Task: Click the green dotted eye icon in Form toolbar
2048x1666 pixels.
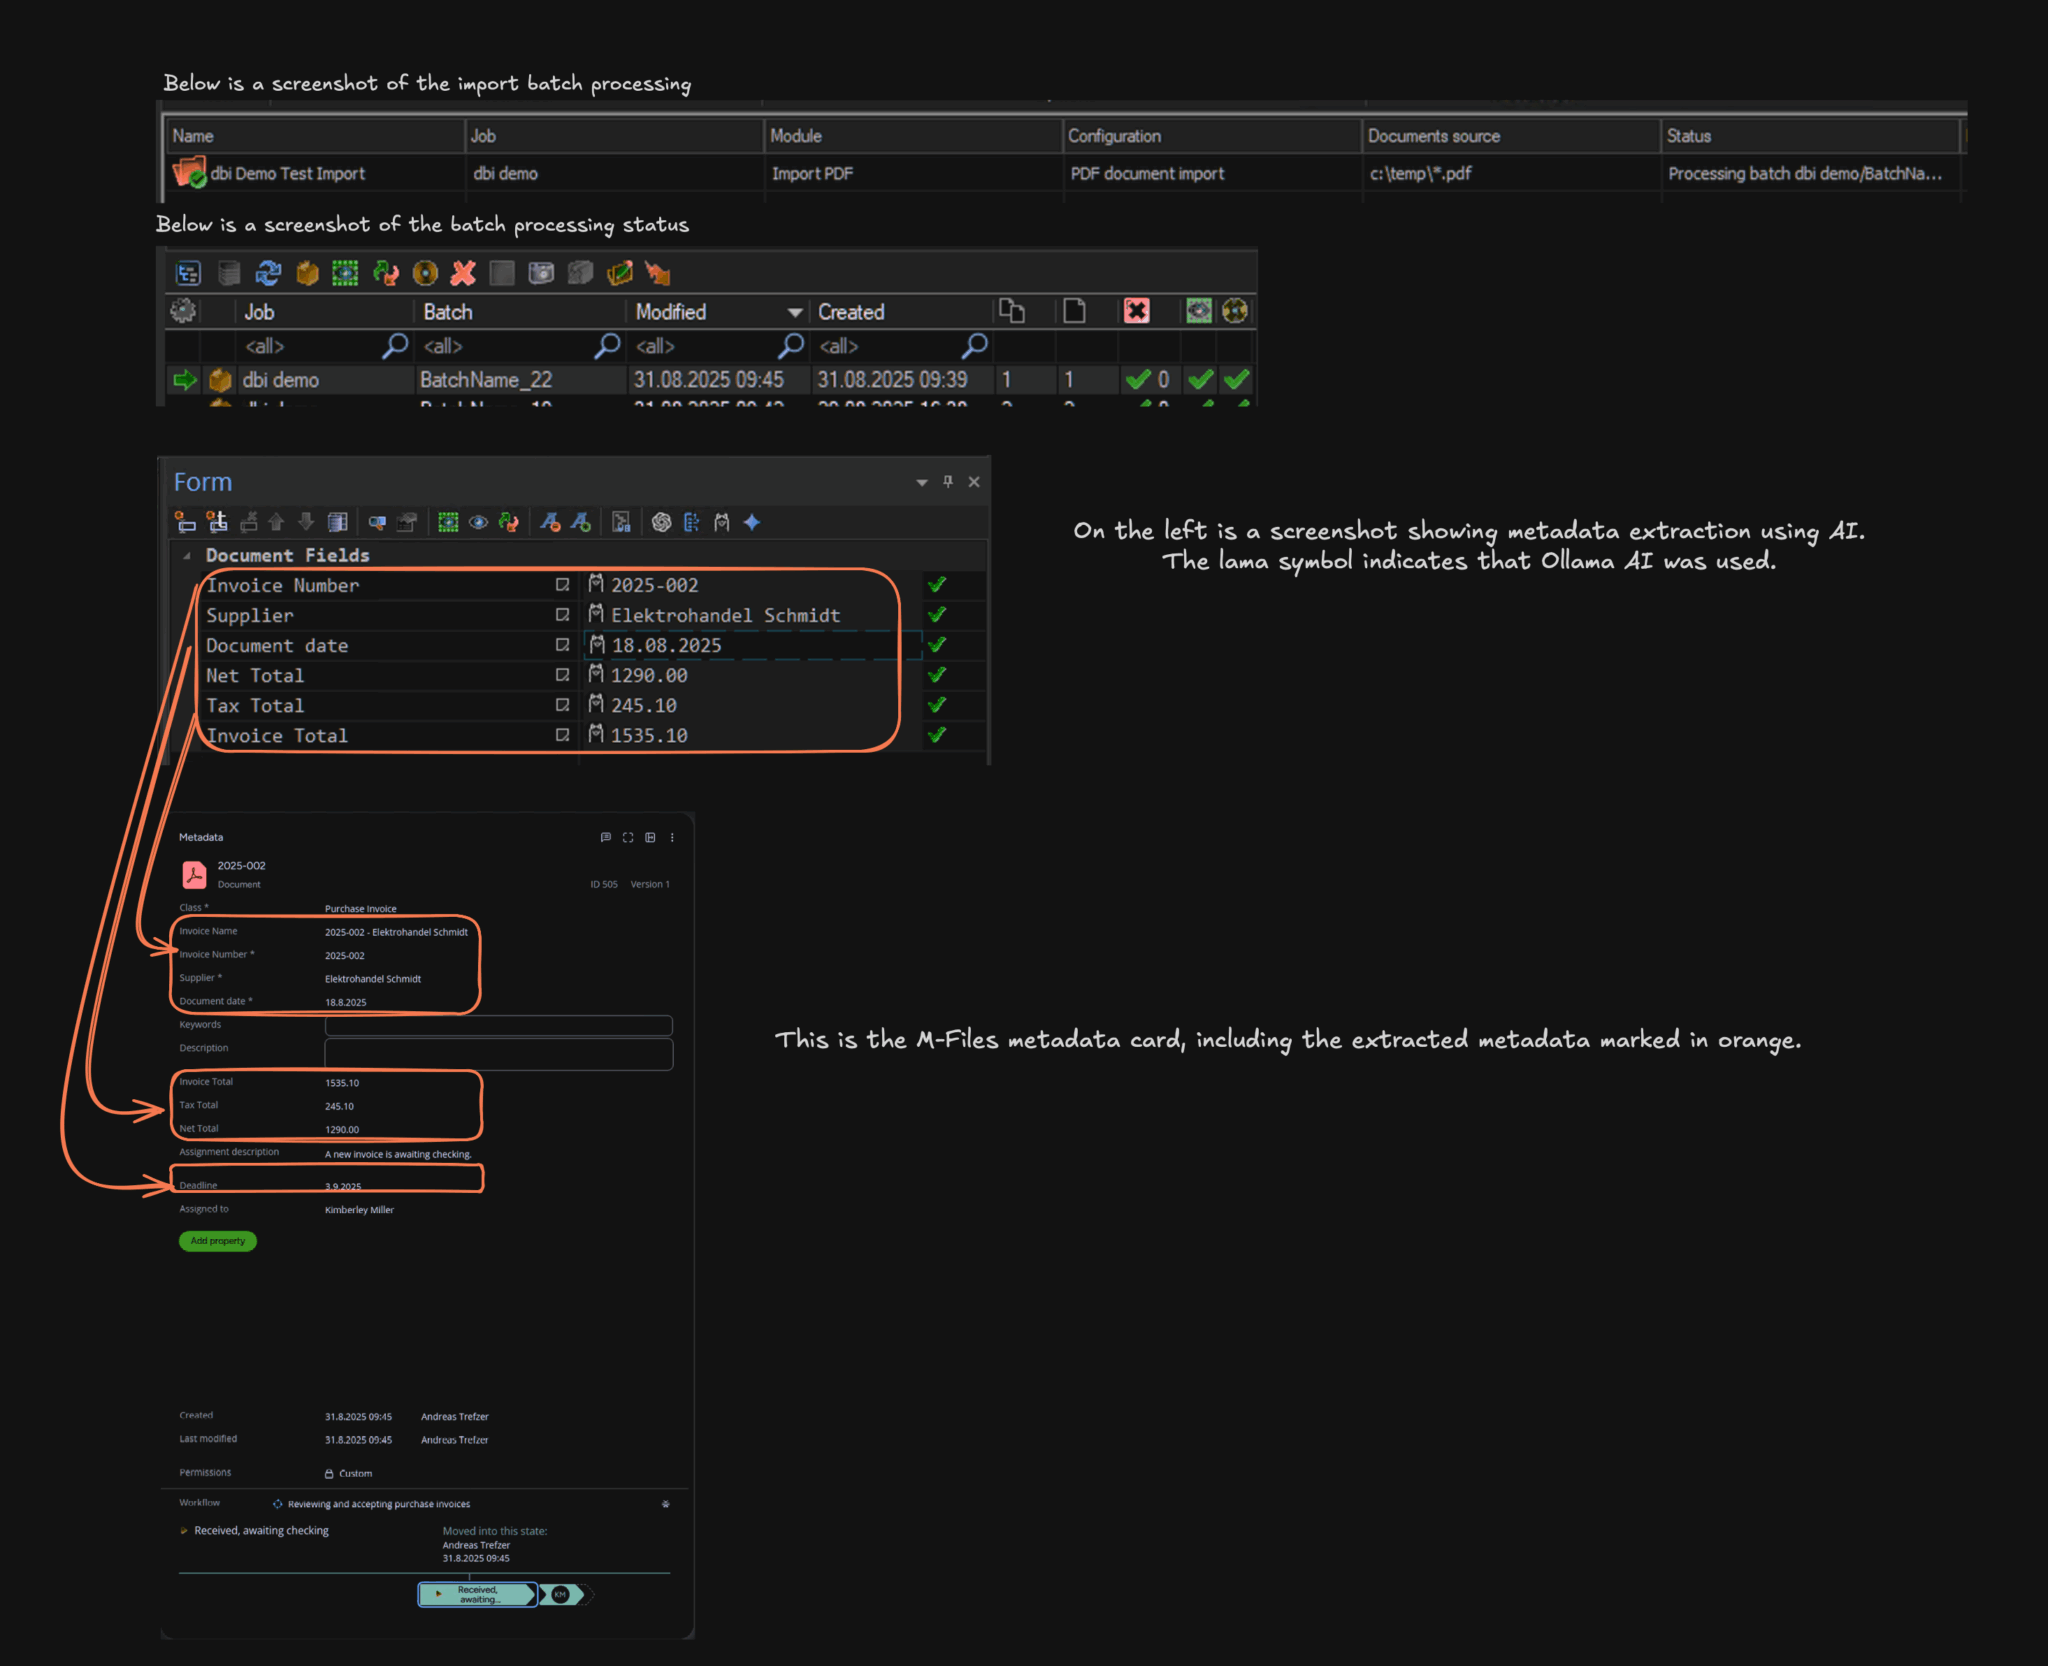Action: pos(448,522)
